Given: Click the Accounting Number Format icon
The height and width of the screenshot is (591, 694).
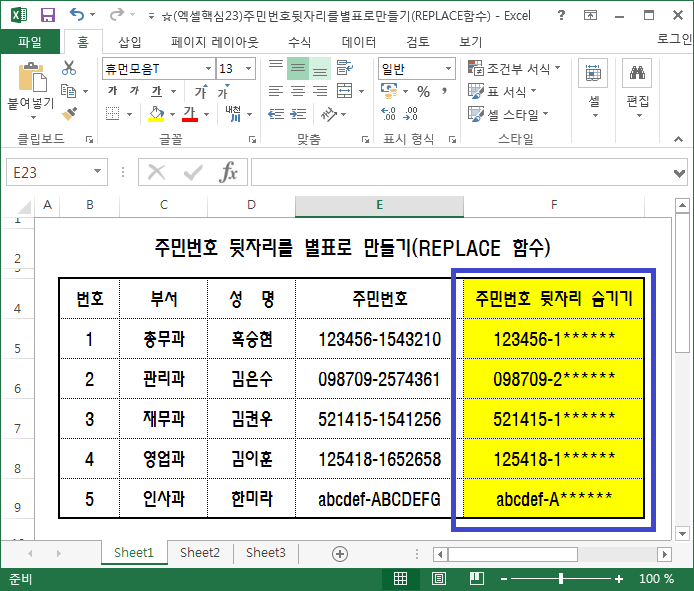Looking at the screenshot, I should coord(389,91).
